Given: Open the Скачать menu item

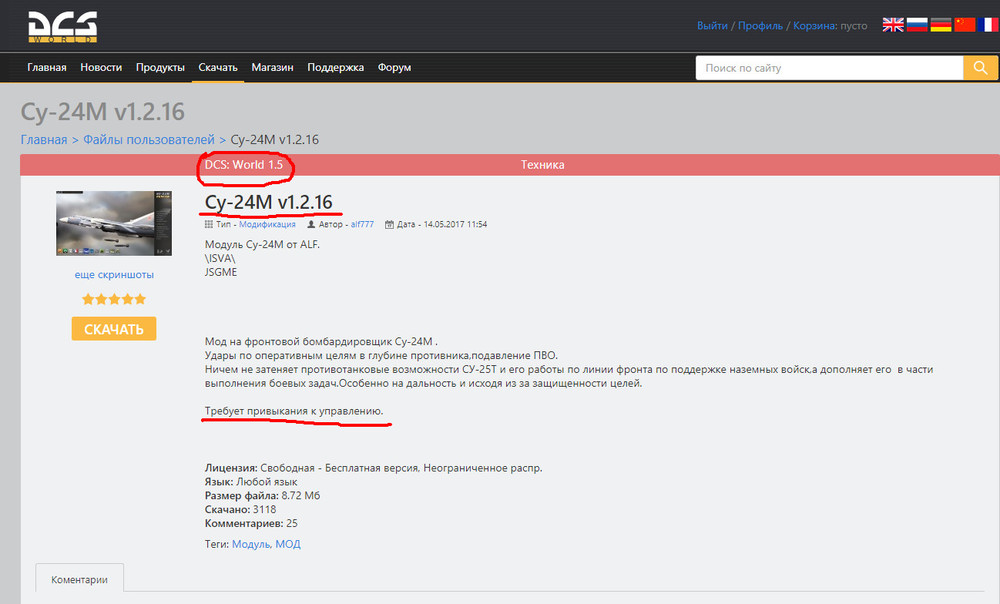Looking at the screenshot, I should (217, 67).
